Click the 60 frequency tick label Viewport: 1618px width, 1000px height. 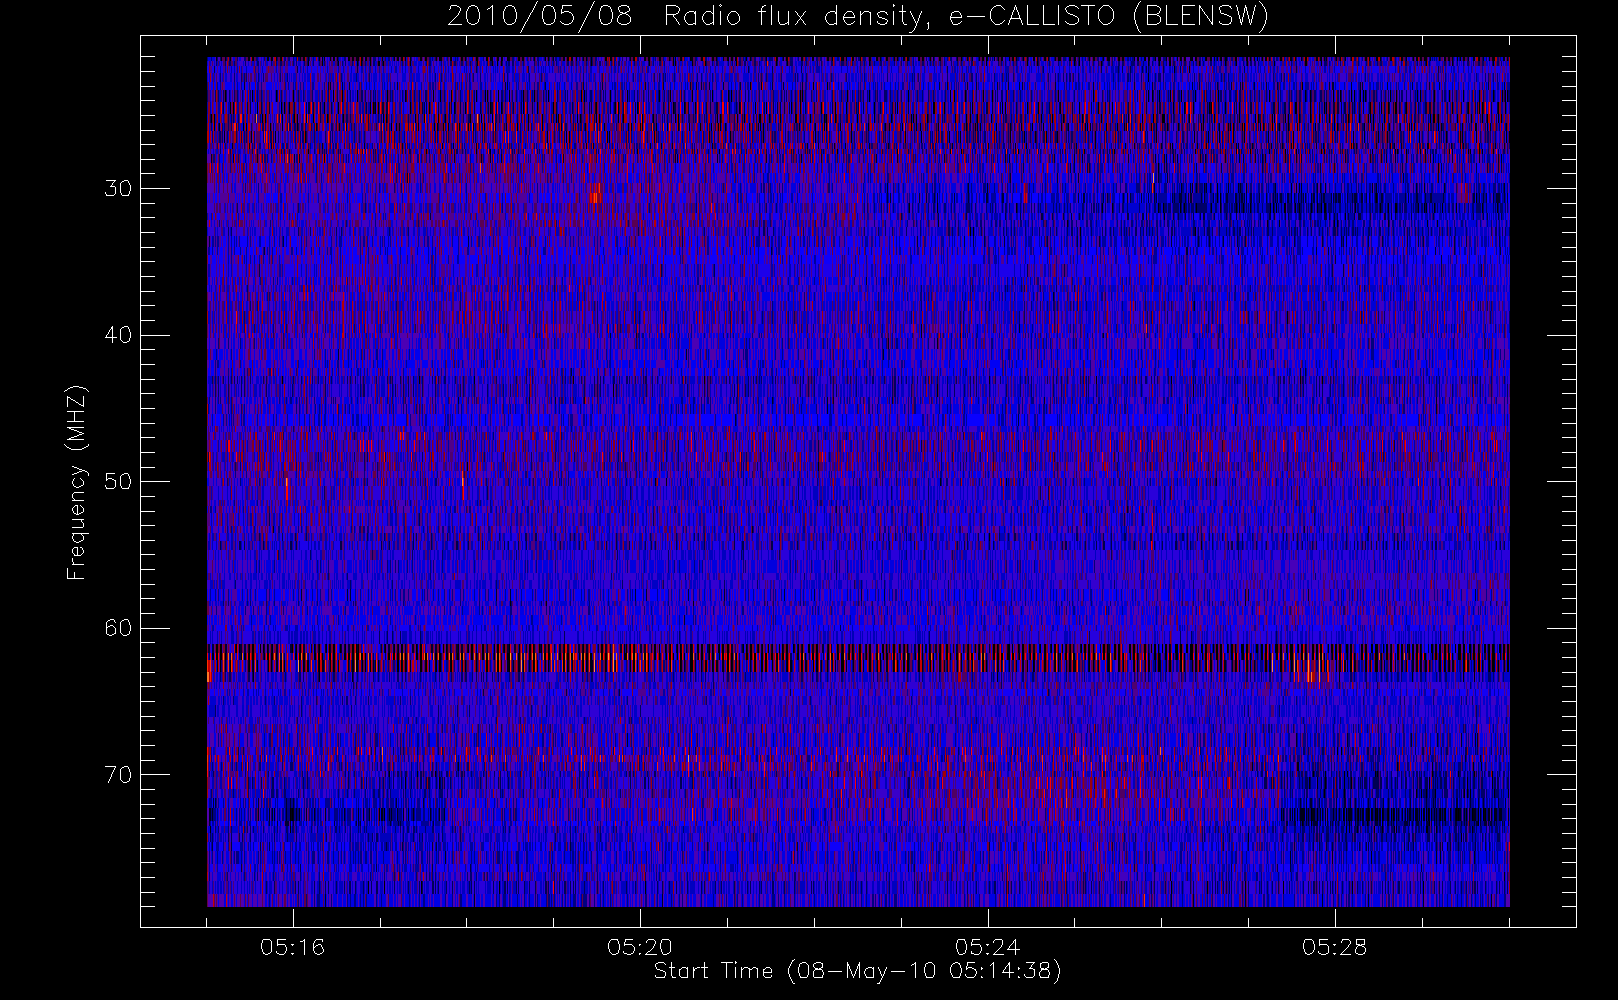coord(118,628)
